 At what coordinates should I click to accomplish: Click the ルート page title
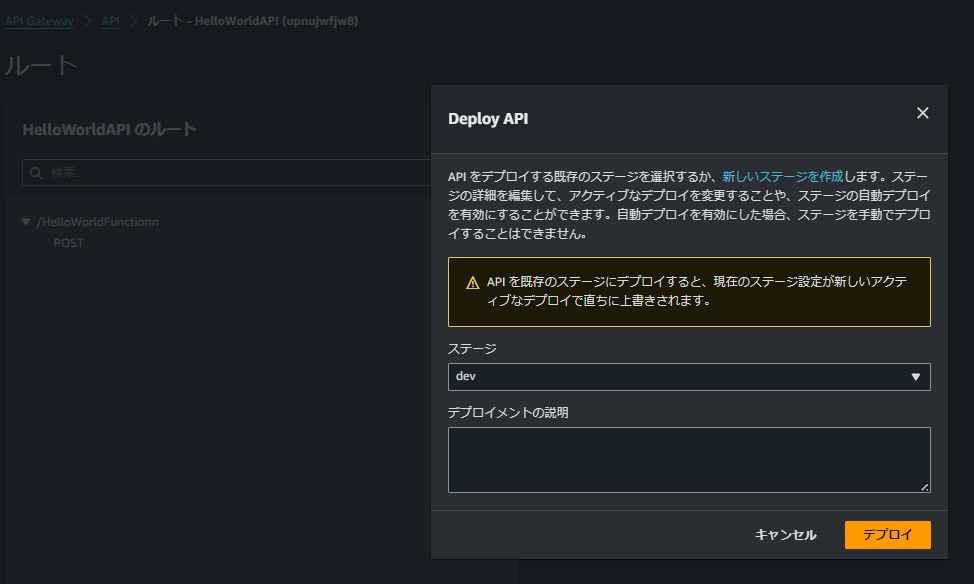tap(41, 65)
